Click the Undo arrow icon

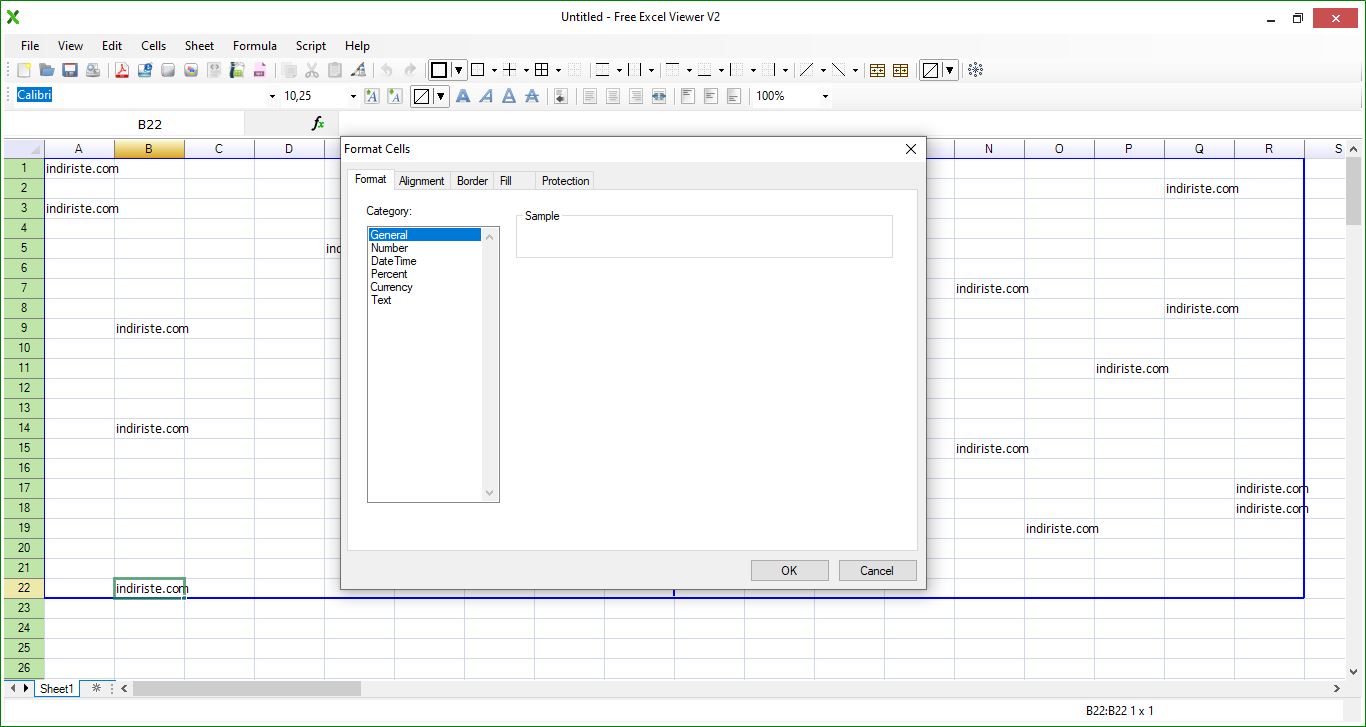click(x=386, y=70)
